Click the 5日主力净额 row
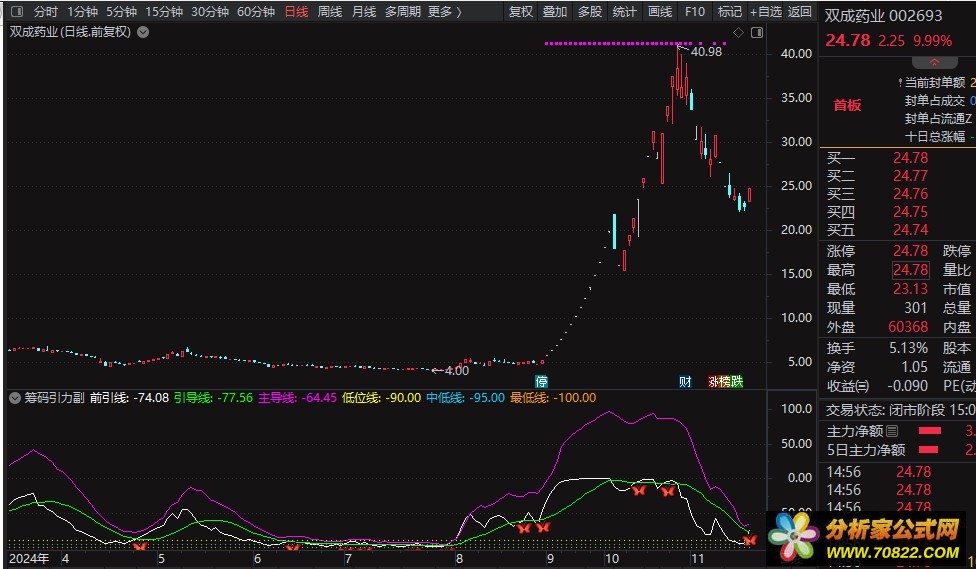This screenshot has height=569, width=976. (x=901, y=450)
